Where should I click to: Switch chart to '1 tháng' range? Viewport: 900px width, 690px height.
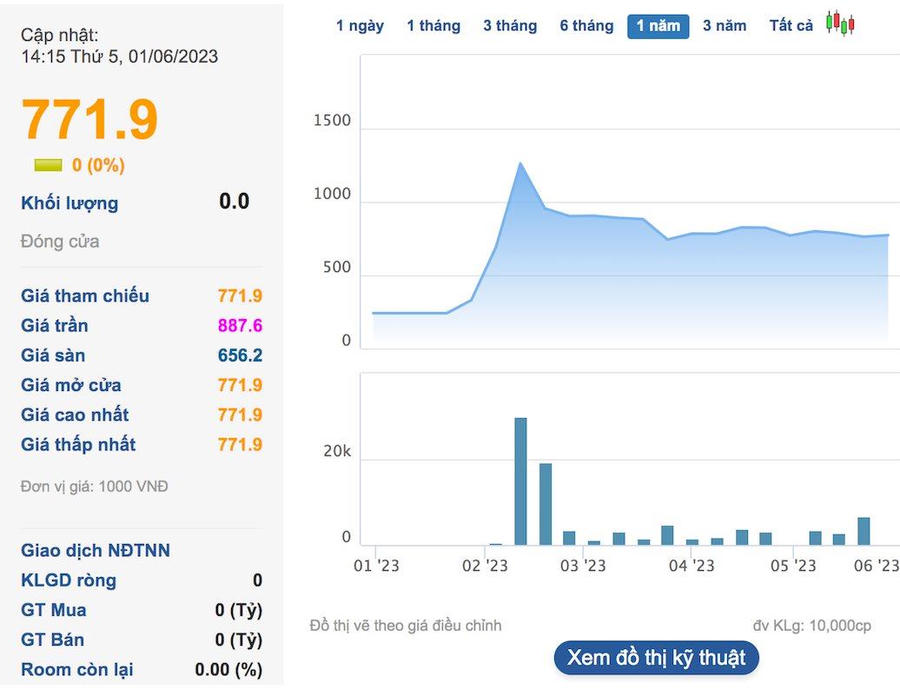[x=433, y=26]
